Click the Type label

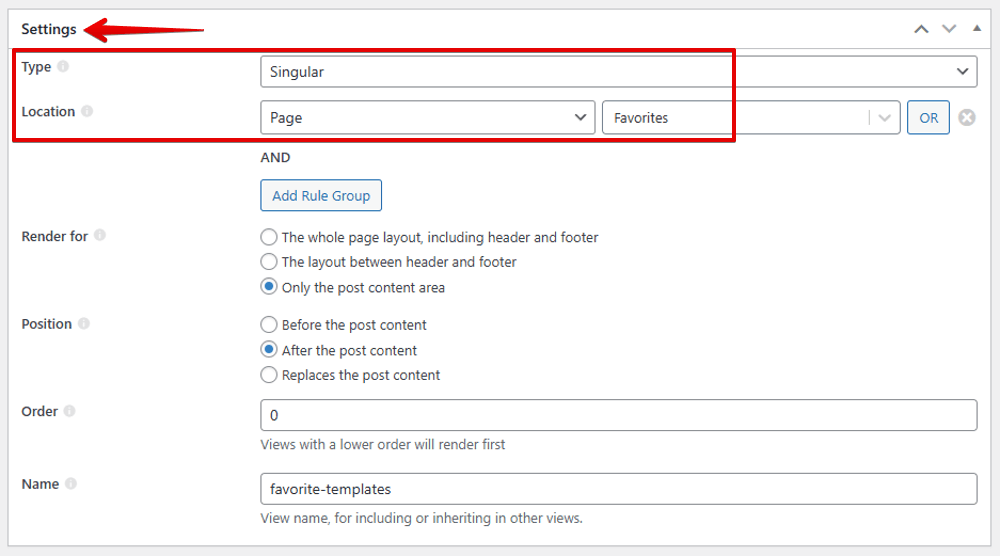[x=36, y=67]
